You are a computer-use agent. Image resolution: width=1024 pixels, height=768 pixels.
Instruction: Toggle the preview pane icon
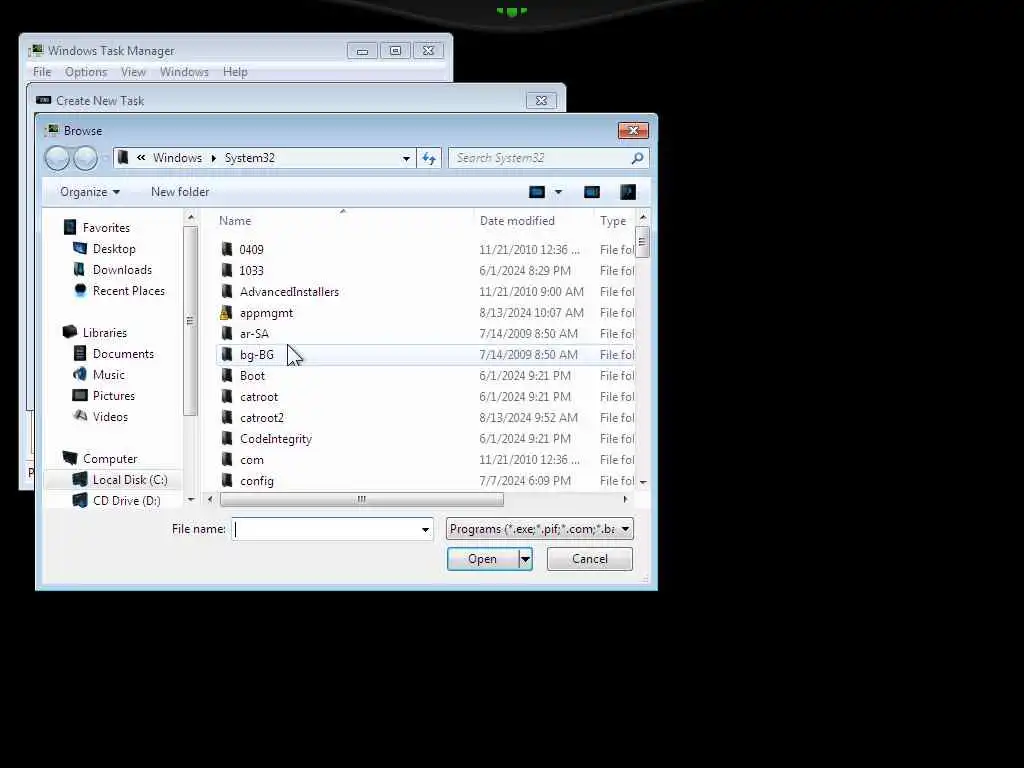pos(592,192)
